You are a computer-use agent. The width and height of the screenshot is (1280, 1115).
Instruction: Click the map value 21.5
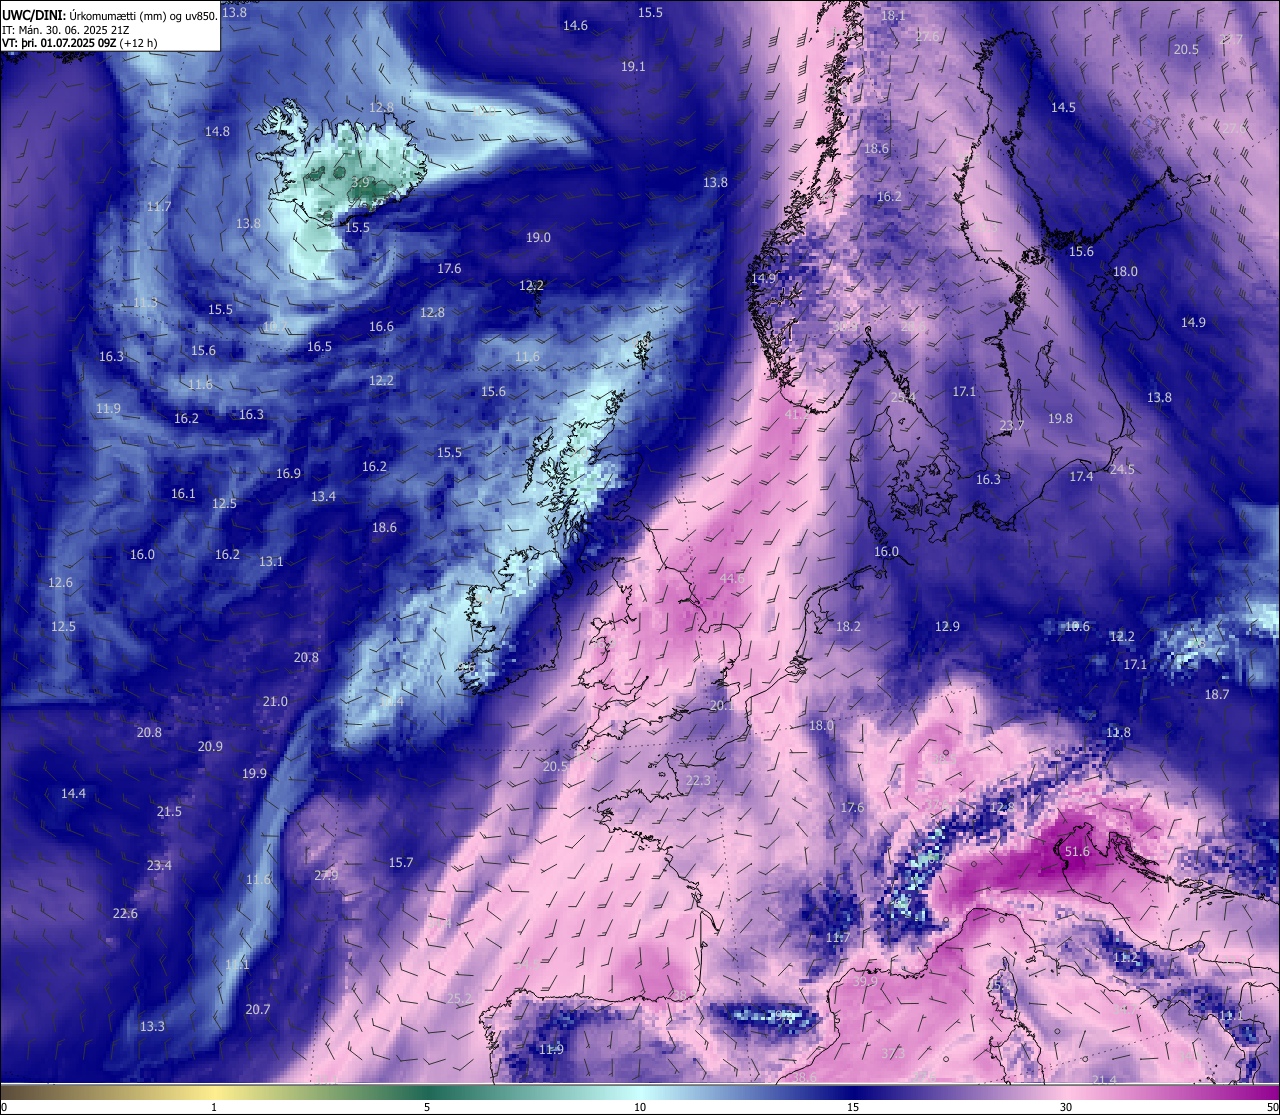169,812
